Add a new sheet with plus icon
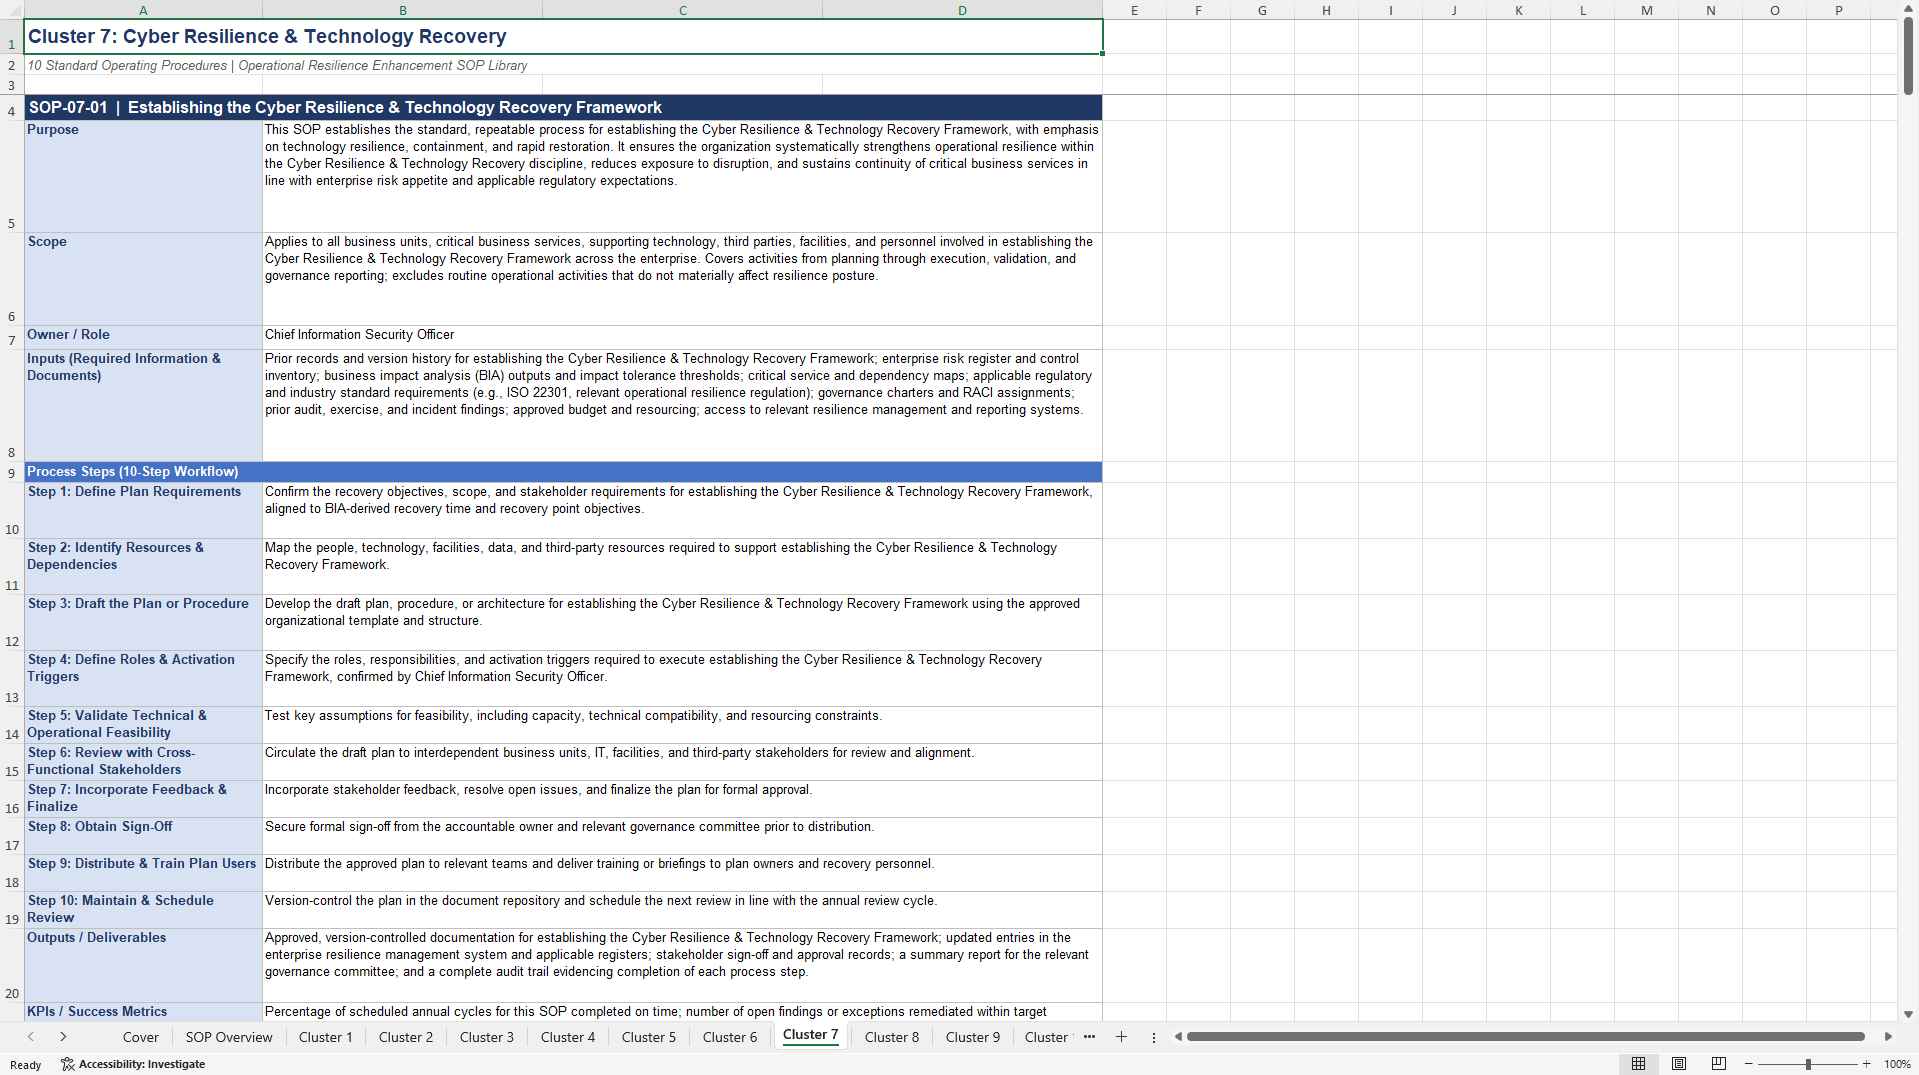1919x1075 pixels. [1121, 1037]
